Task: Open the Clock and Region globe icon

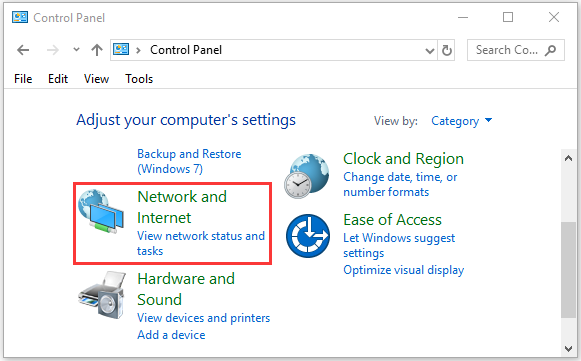Action: [x=307, y=176]
